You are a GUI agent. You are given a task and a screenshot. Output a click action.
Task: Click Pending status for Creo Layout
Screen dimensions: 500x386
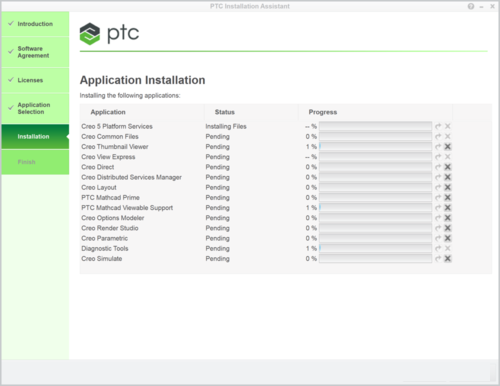pos(217,187)
